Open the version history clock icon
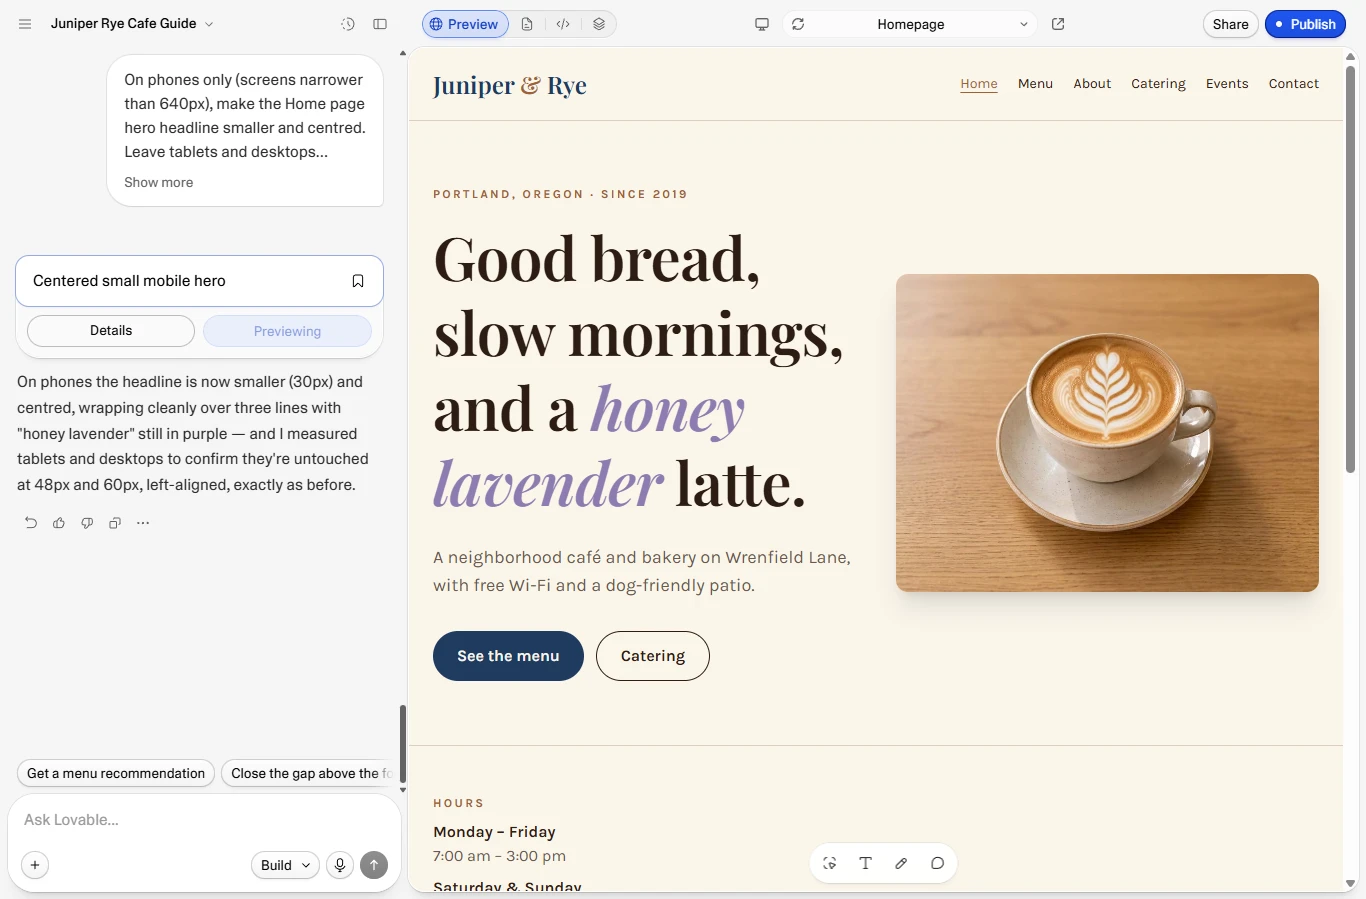 348,24
